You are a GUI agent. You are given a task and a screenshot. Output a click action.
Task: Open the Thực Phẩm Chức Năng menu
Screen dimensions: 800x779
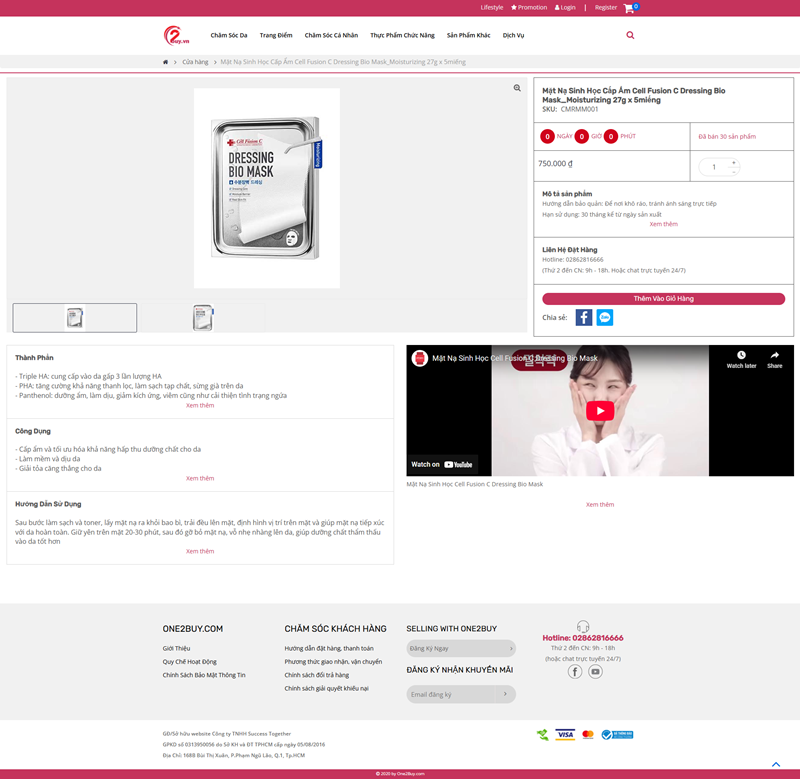tap(402, 35)
